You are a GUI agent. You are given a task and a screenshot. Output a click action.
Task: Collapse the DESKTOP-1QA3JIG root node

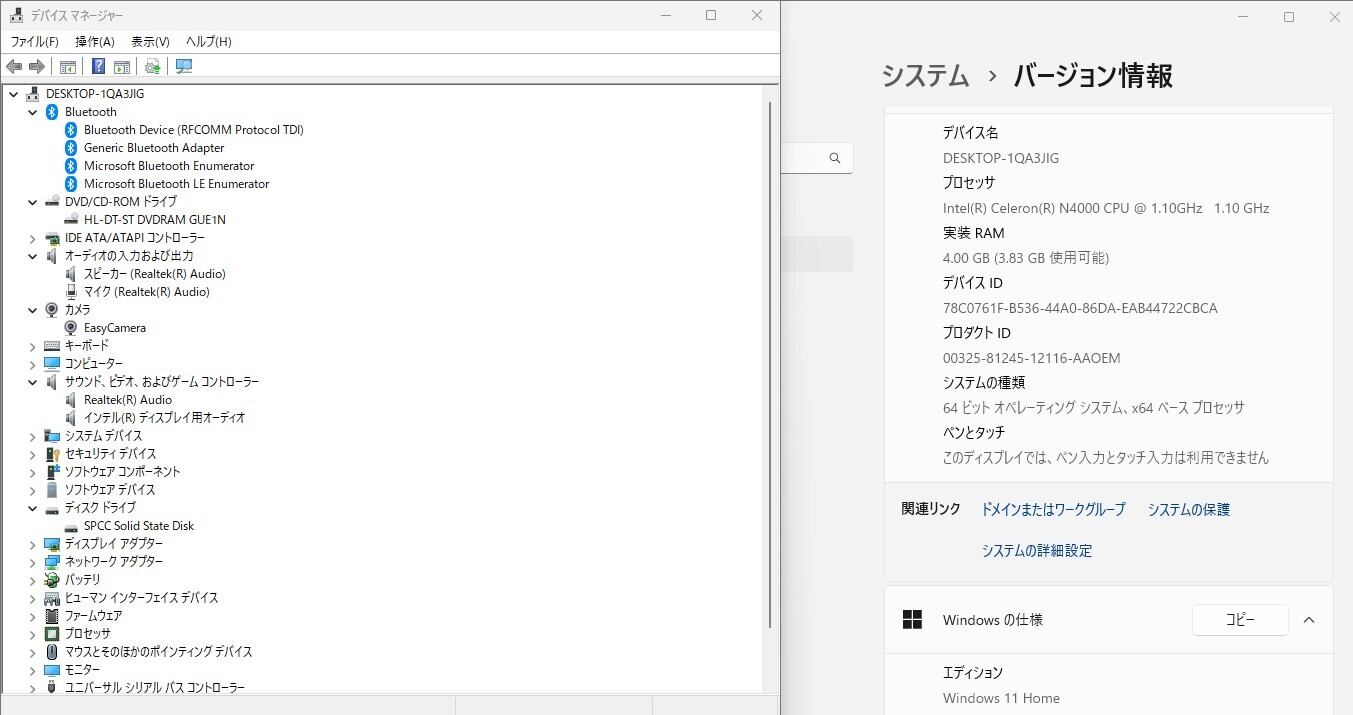click(13, 94)
